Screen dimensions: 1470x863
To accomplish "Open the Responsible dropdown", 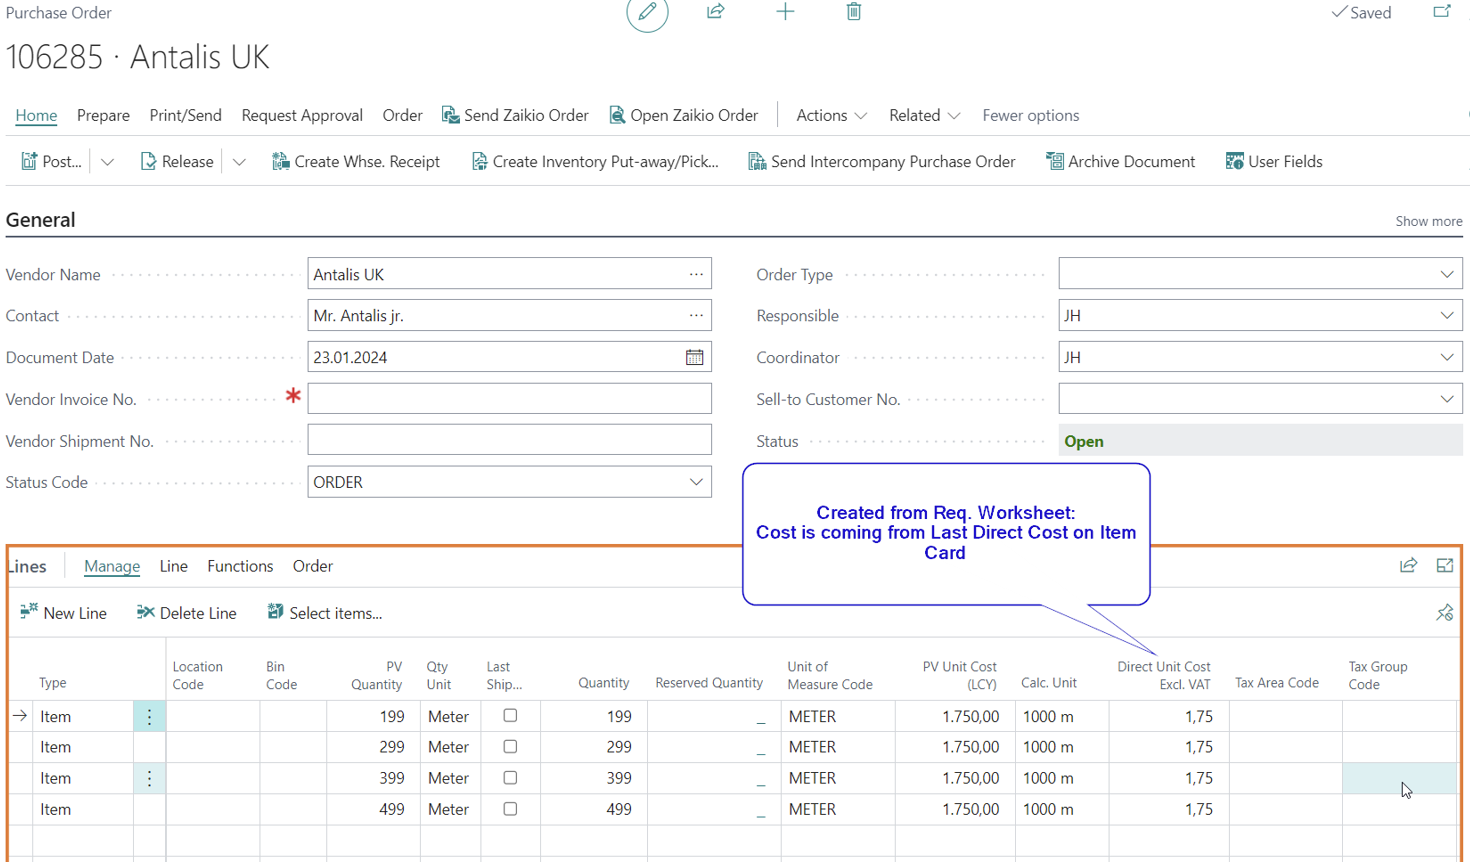I will click(x=1447, y=315).
